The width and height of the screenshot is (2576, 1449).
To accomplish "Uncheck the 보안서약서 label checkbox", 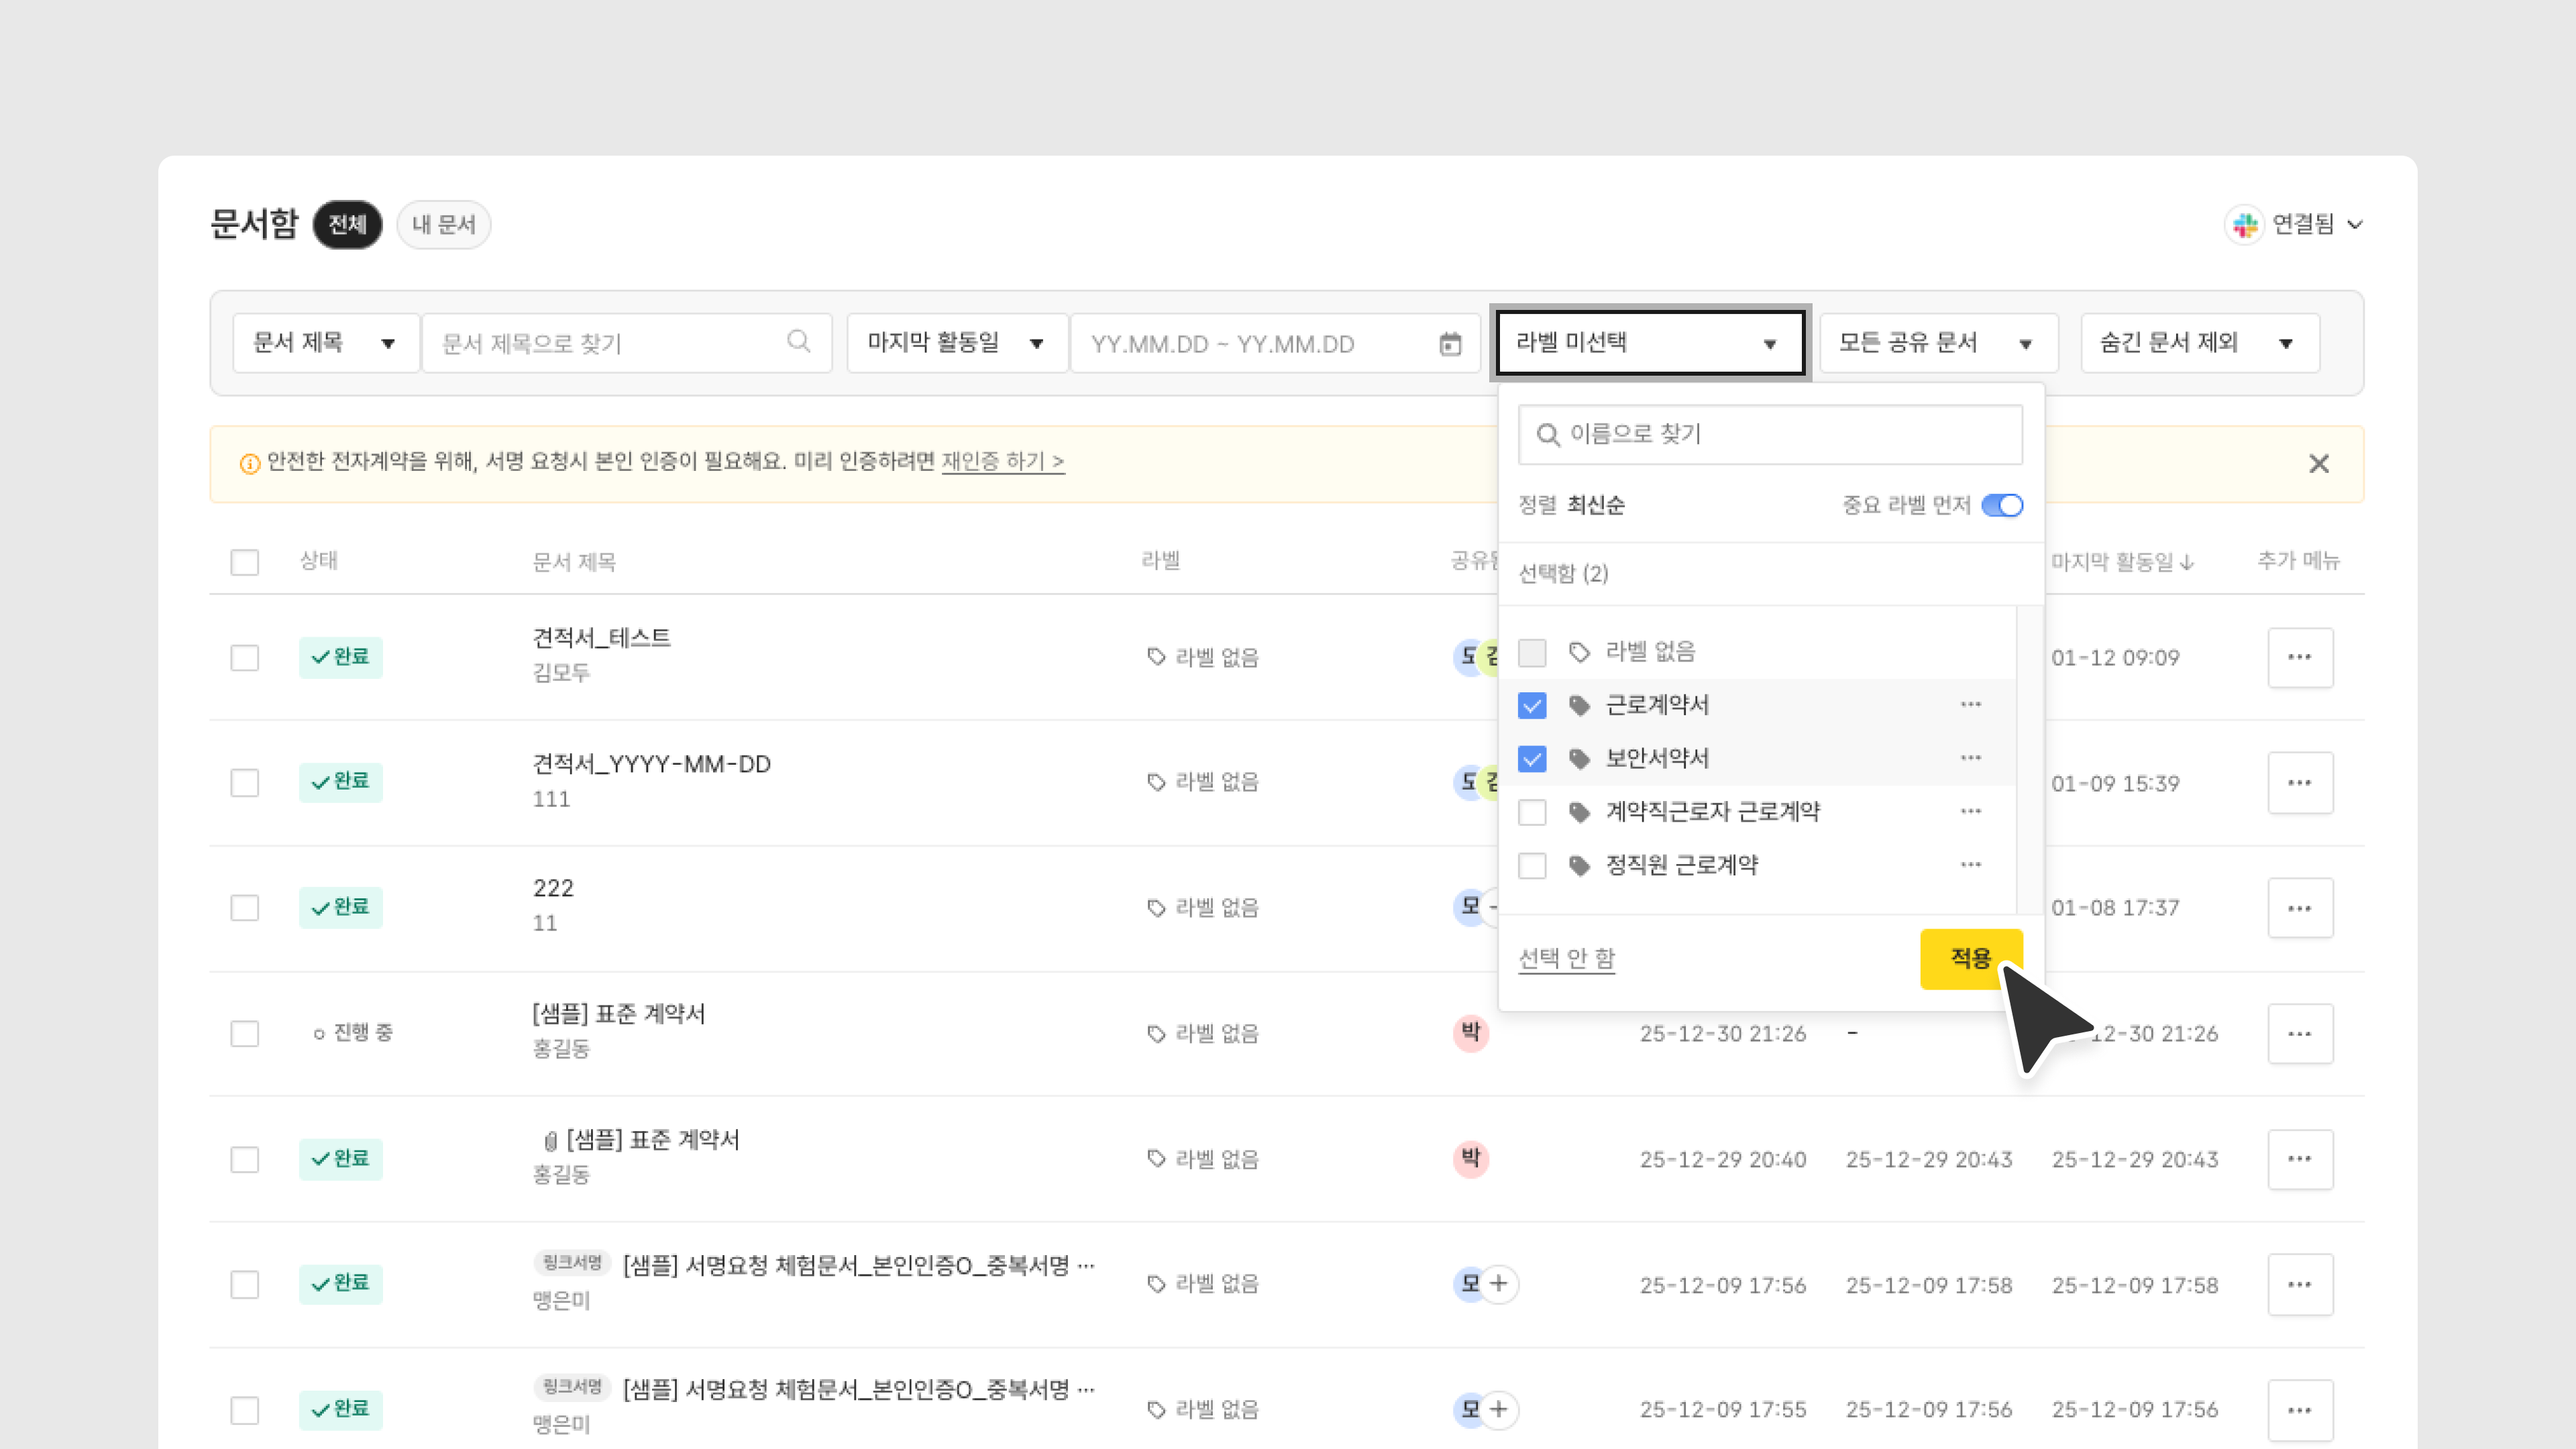I will click(1532, 759).
